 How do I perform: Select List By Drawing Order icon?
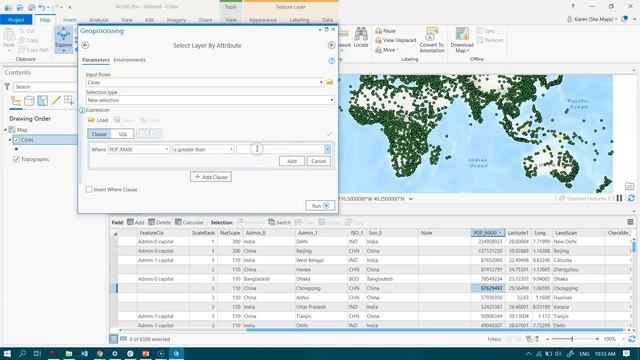click(x=16, y=100)
